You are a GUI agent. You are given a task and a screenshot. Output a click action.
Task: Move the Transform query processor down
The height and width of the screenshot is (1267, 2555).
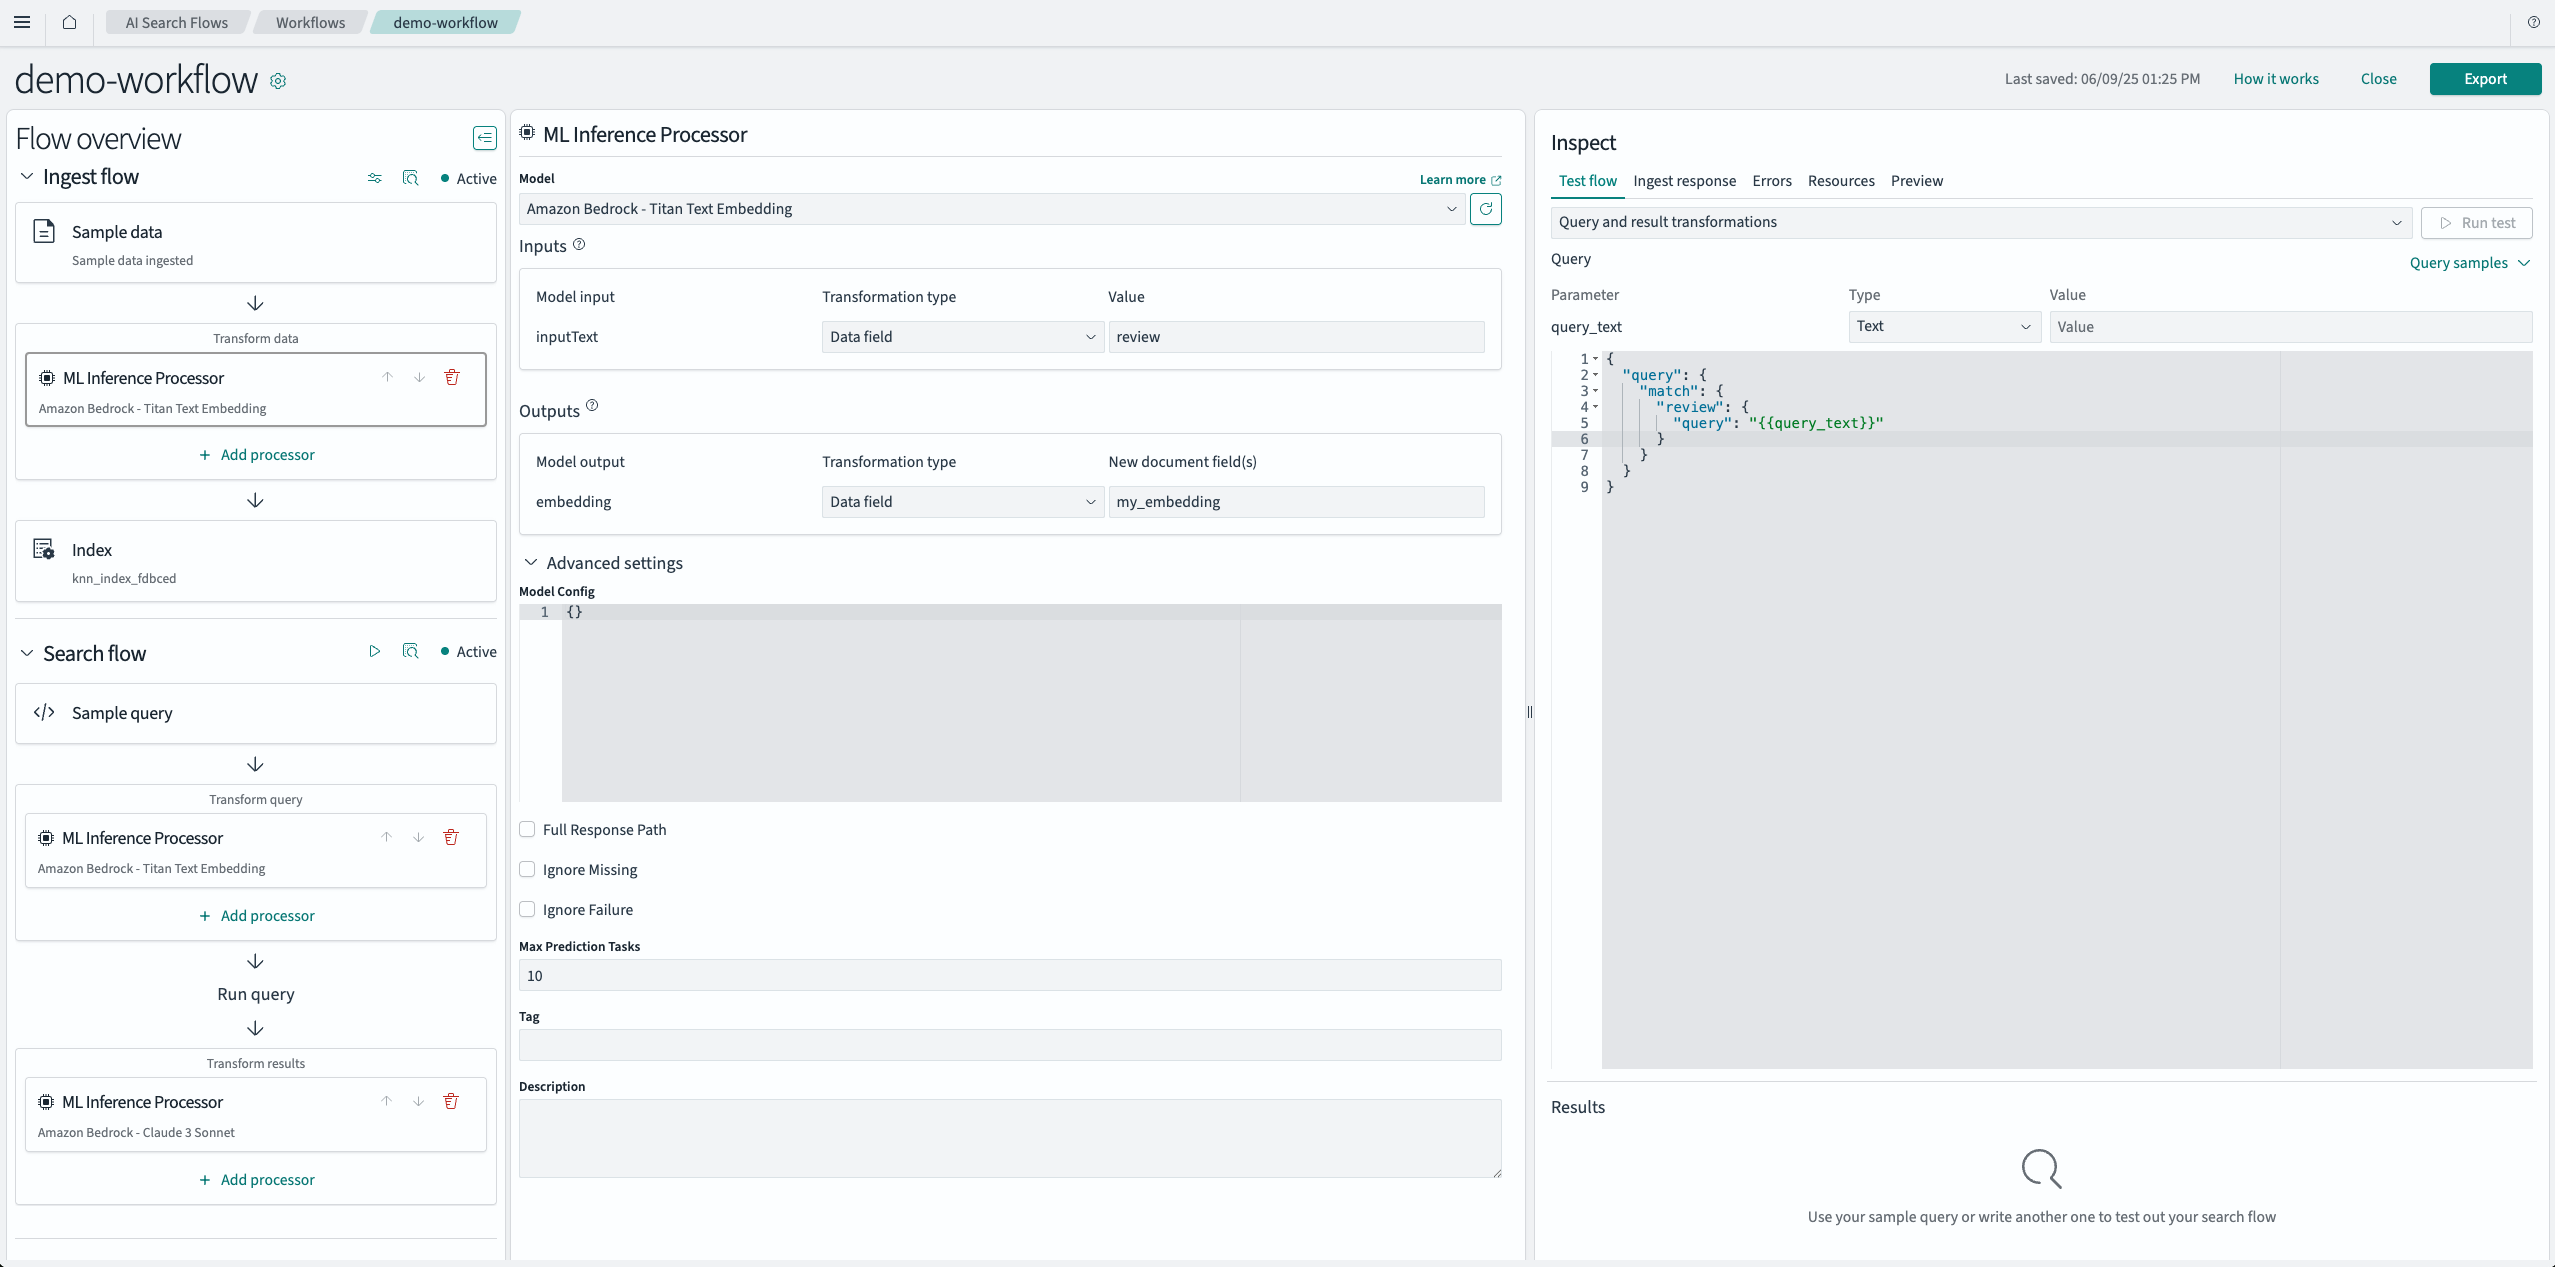pyautogui.click(x=419, y=837)
